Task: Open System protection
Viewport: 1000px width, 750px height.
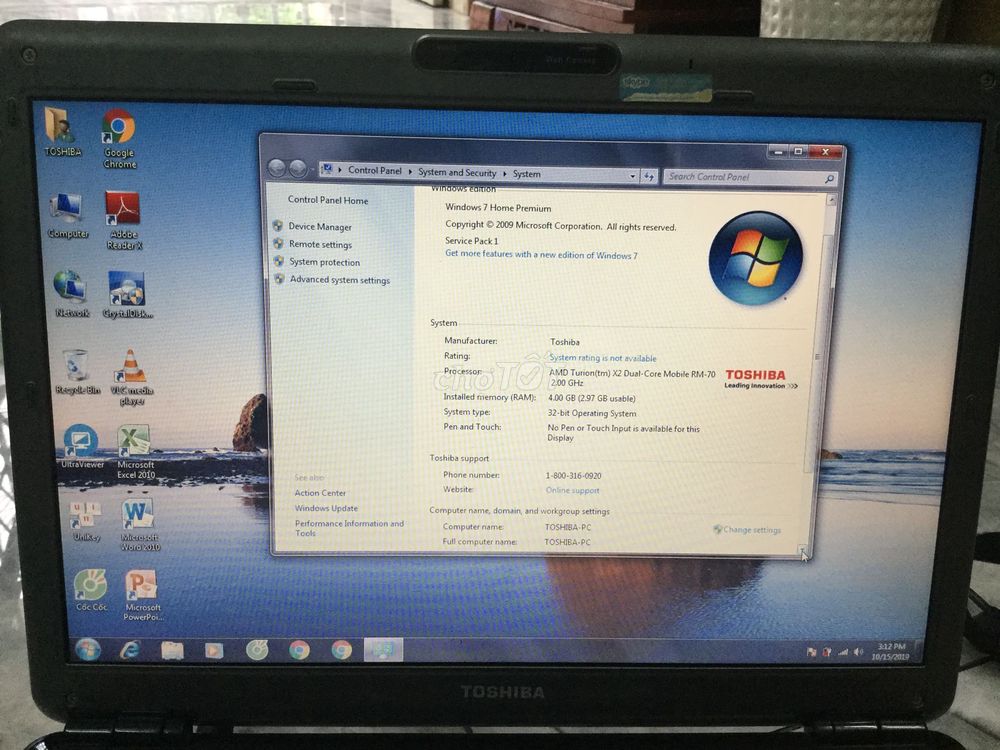Action: [x=325, y=262]
